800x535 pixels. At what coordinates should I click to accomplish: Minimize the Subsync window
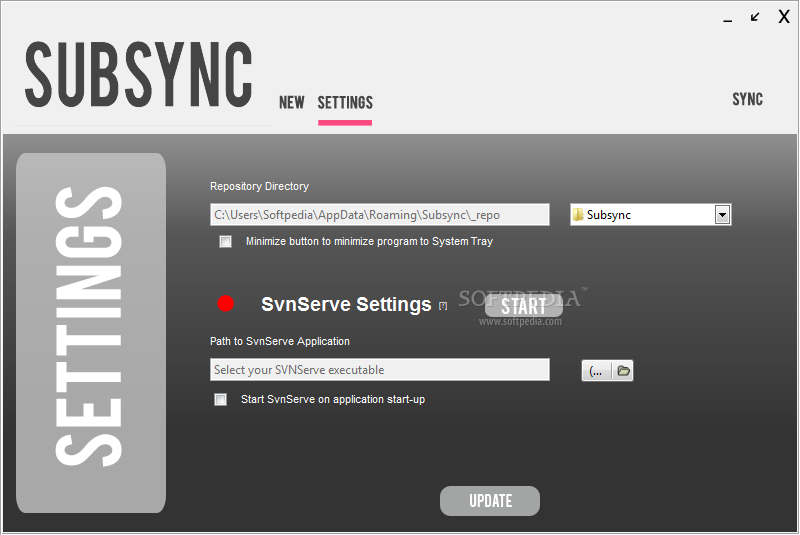(728, 20)
